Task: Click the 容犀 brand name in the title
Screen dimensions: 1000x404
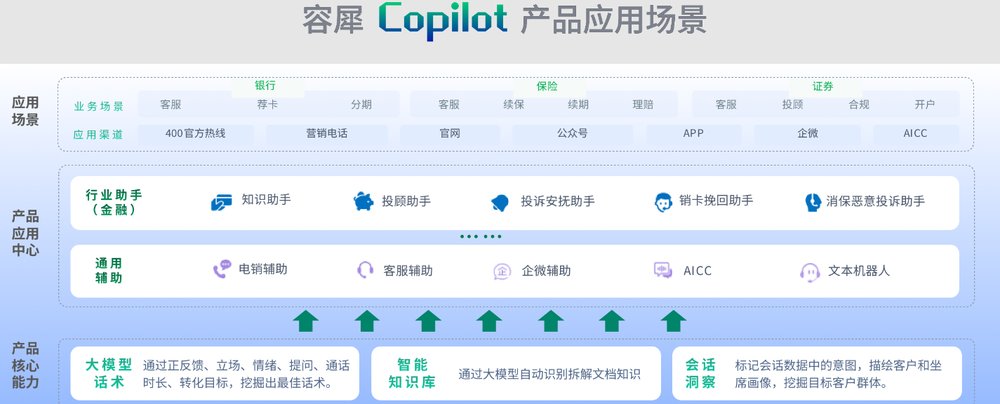Action: (x=332, y=20)
